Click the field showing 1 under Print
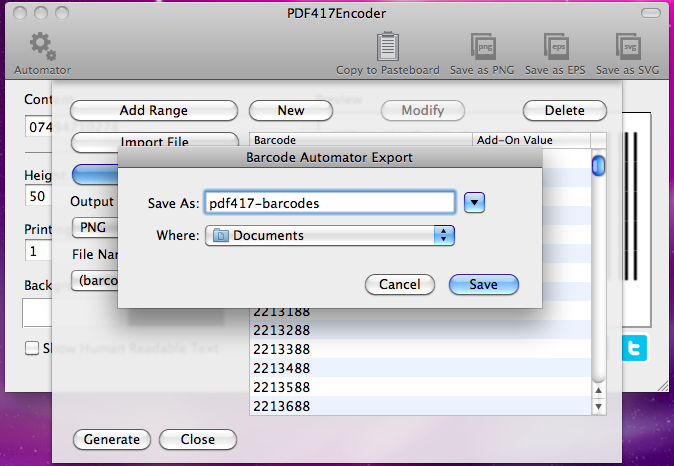674x466 pixels. point(38,251)
